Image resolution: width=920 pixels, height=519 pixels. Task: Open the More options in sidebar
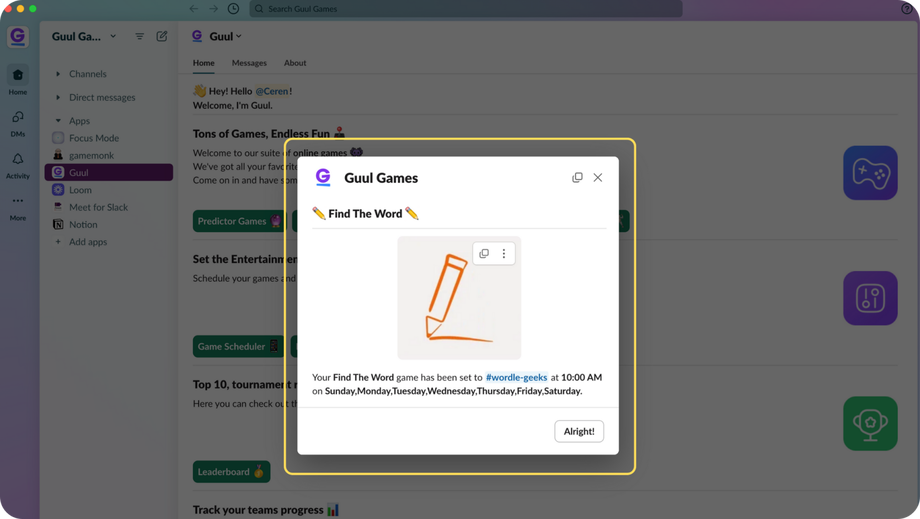pos(18,208)
